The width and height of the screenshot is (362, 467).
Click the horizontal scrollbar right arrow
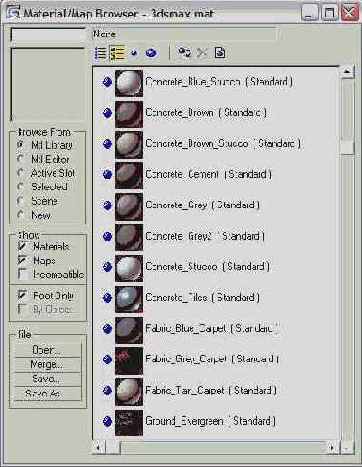[x=332, y=447]
